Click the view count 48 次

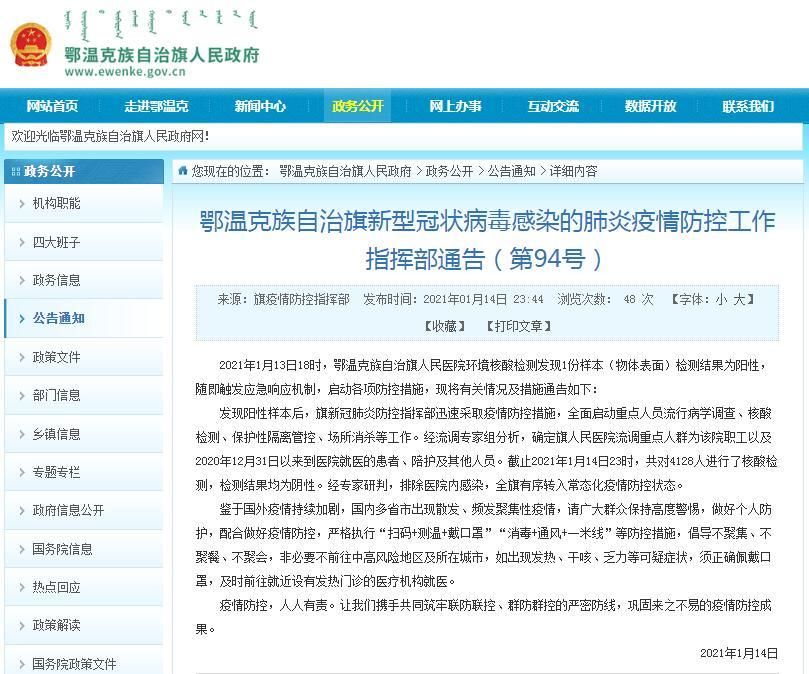click(638, 299)
